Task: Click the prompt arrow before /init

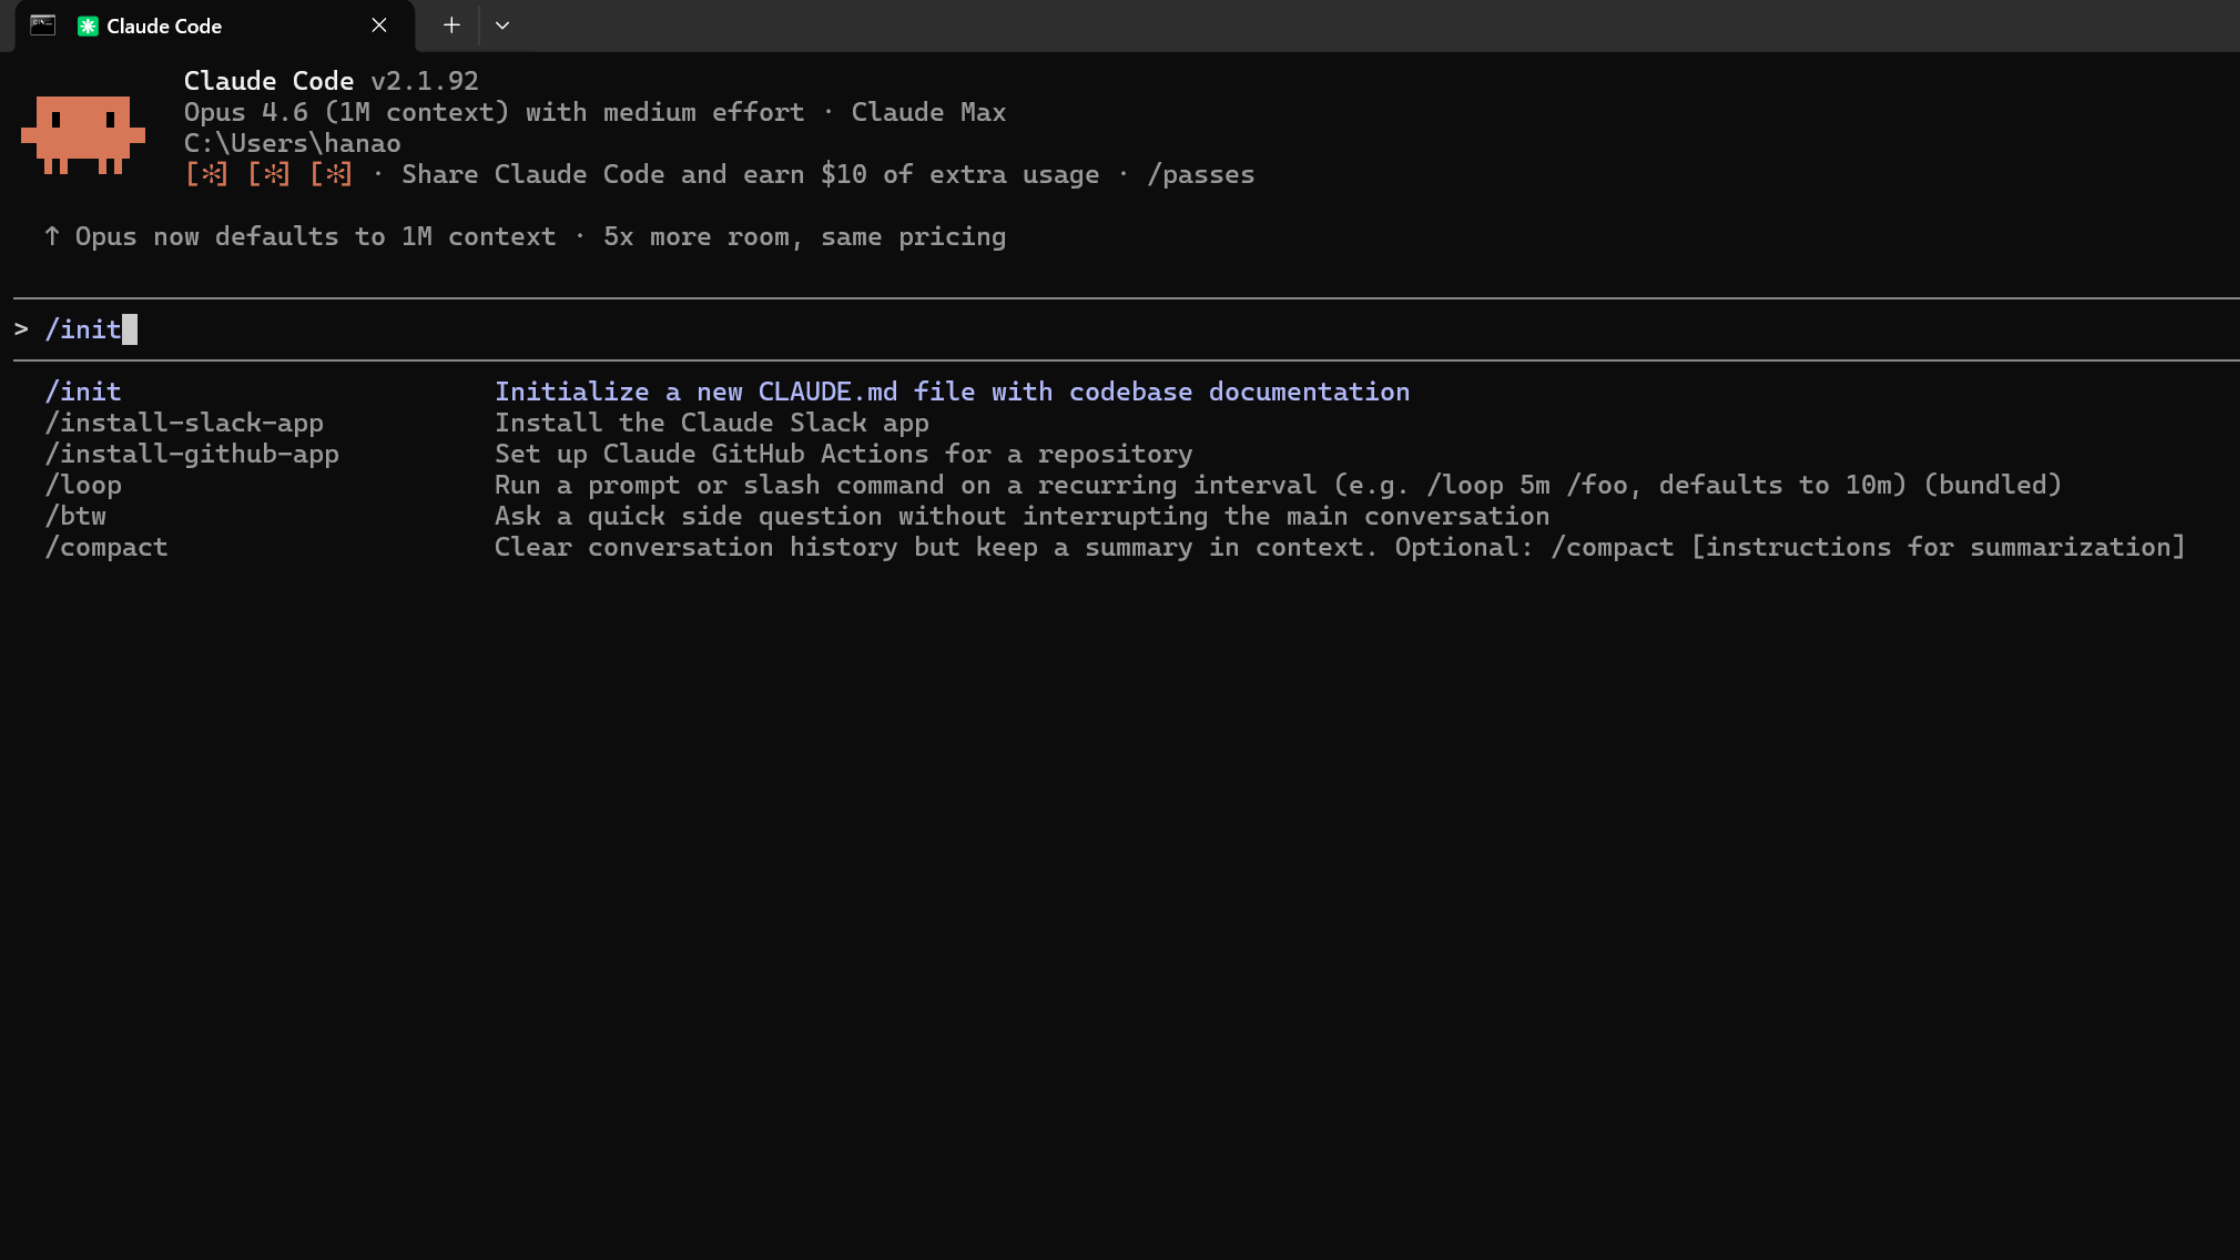Action: click(x=21, y=328)
